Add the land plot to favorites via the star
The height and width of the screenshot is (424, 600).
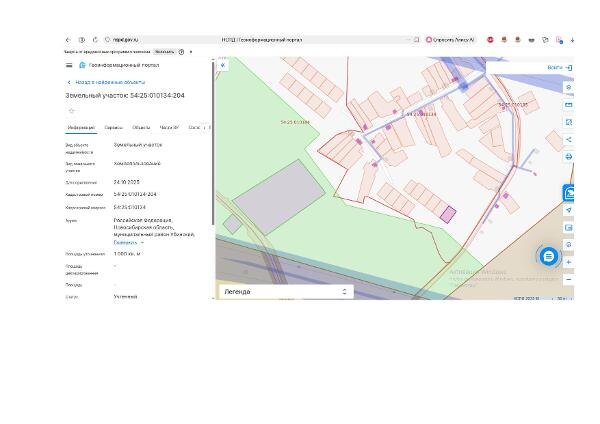71,111
